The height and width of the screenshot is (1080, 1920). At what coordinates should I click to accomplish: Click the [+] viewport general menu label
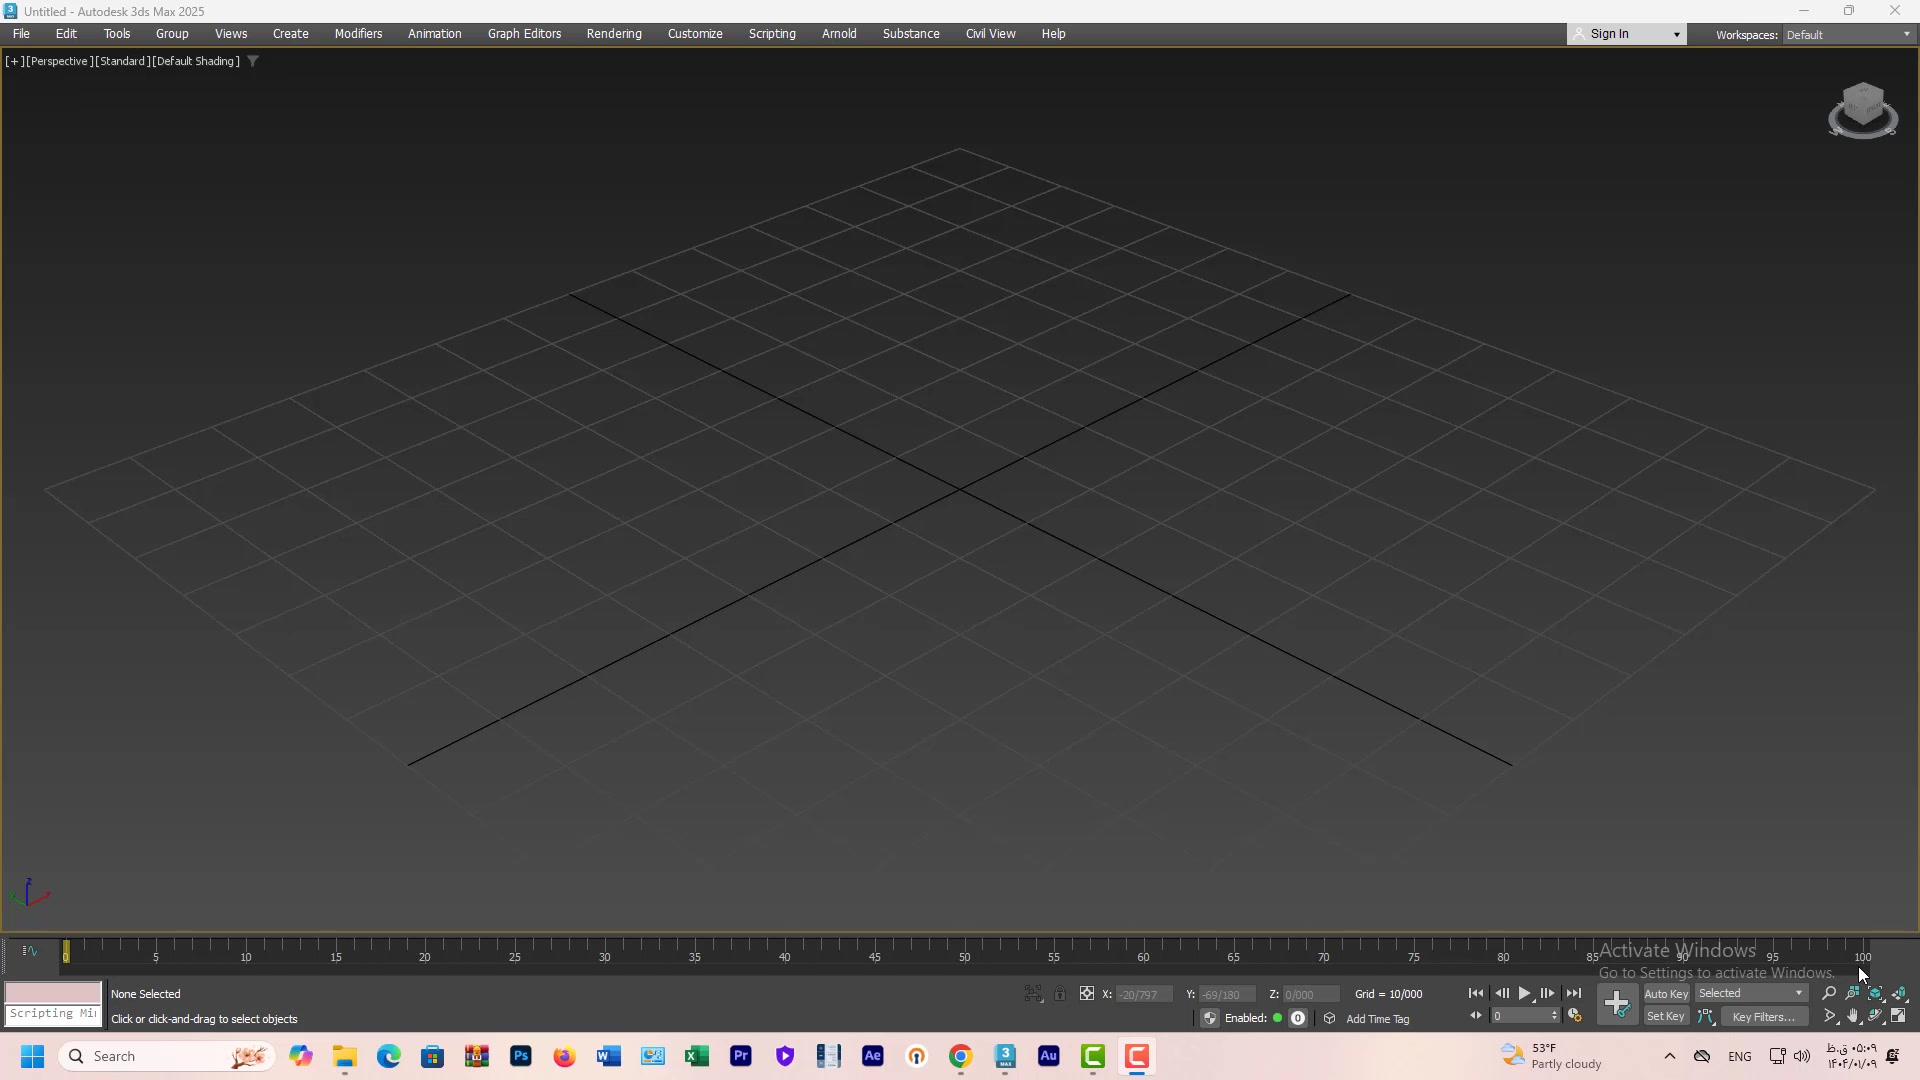[14, 61]
